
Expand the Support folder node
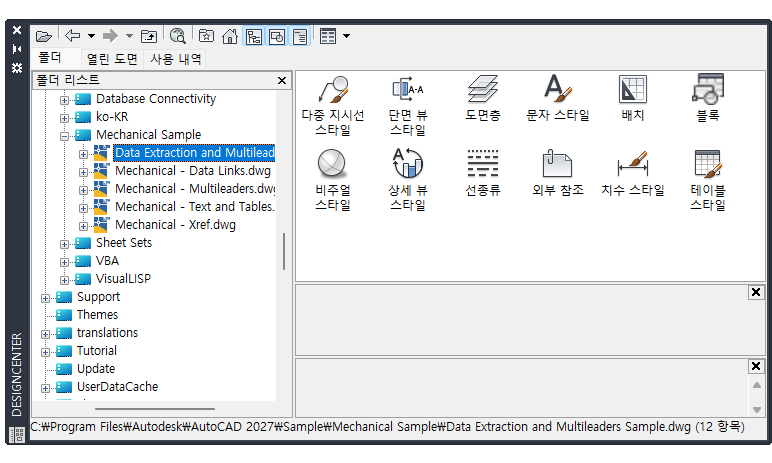pyautogui.click(x=45, y=298)
